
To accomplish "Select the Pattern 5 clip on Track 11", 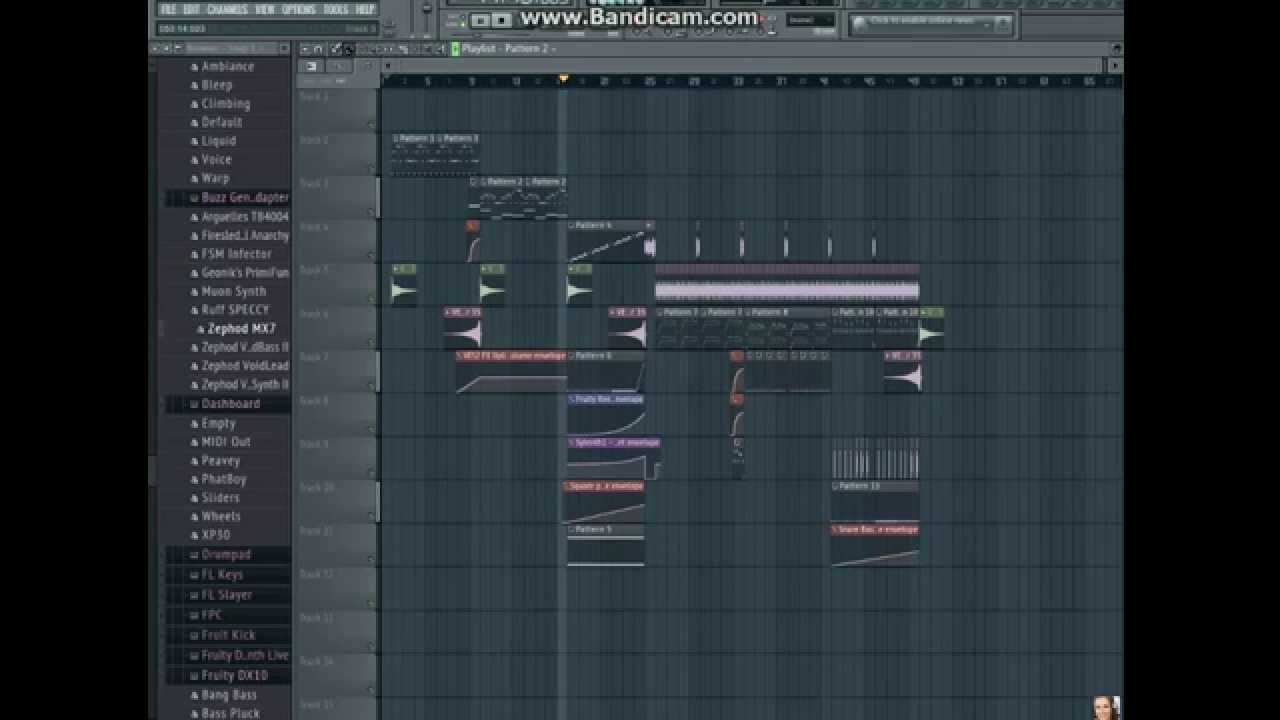I will (606, 545).
